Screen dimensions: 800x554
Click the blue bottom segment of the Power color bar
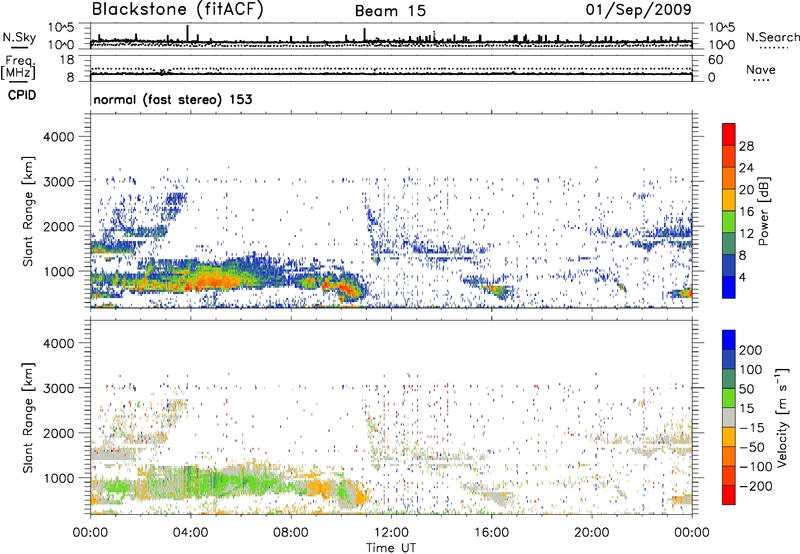[x=729, y=287]
